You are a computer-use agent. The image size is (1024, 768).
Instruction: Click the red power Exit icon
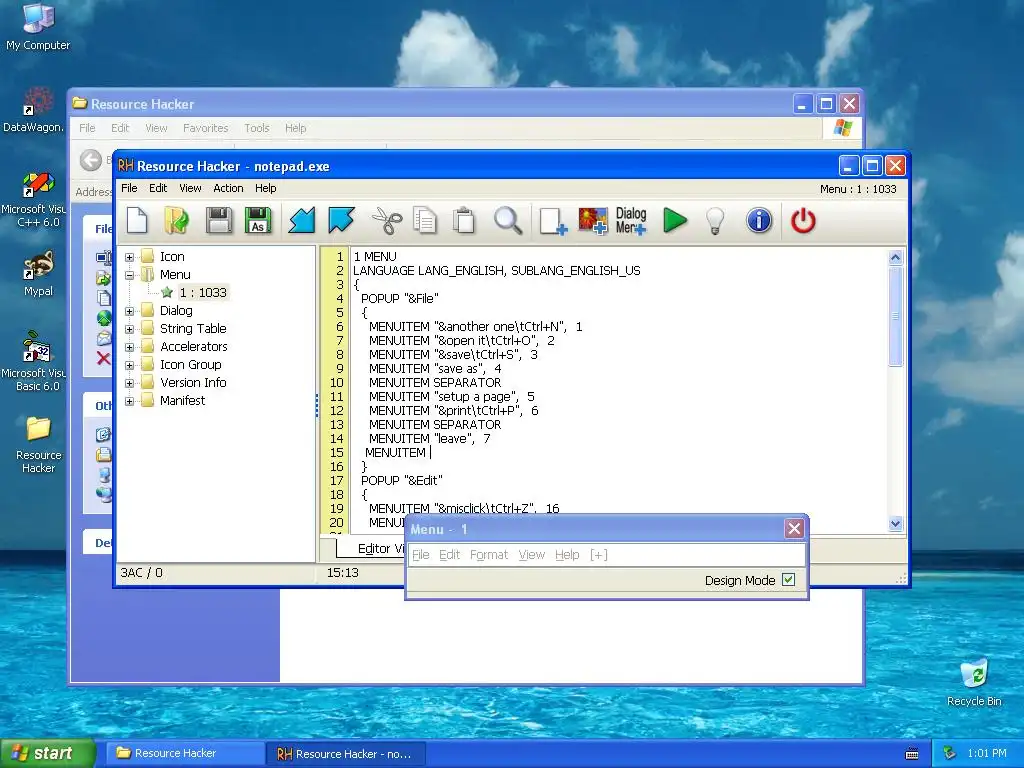pos(803,221)
